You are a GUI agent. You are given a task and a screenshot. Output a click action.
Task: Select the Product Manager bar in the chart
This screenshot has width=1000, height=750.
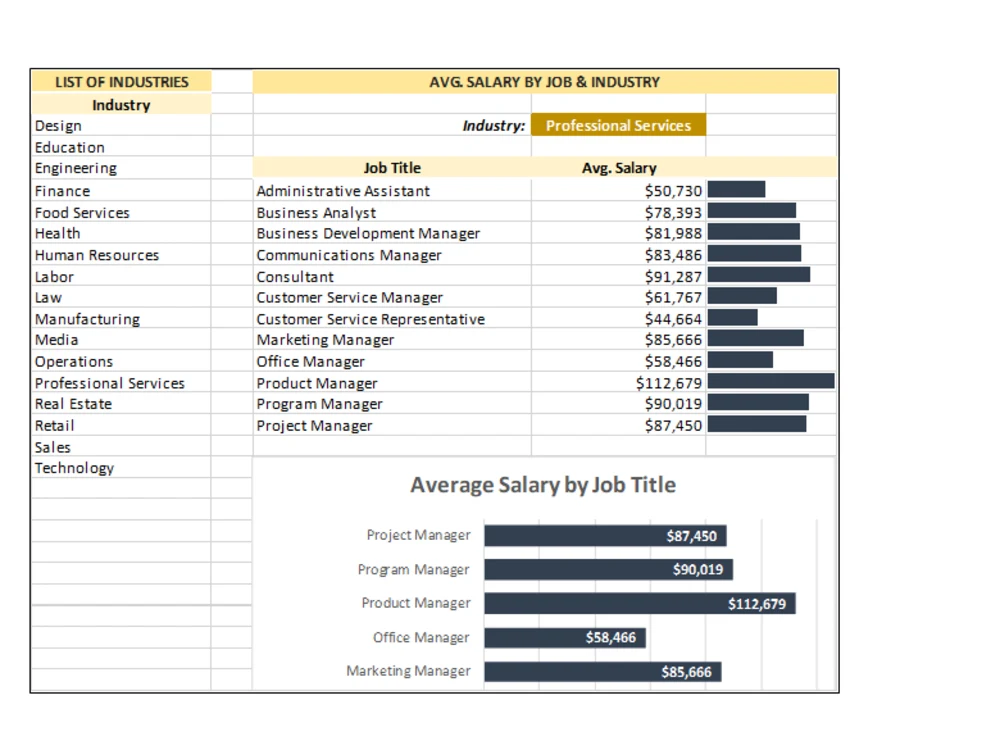(640, 603)
